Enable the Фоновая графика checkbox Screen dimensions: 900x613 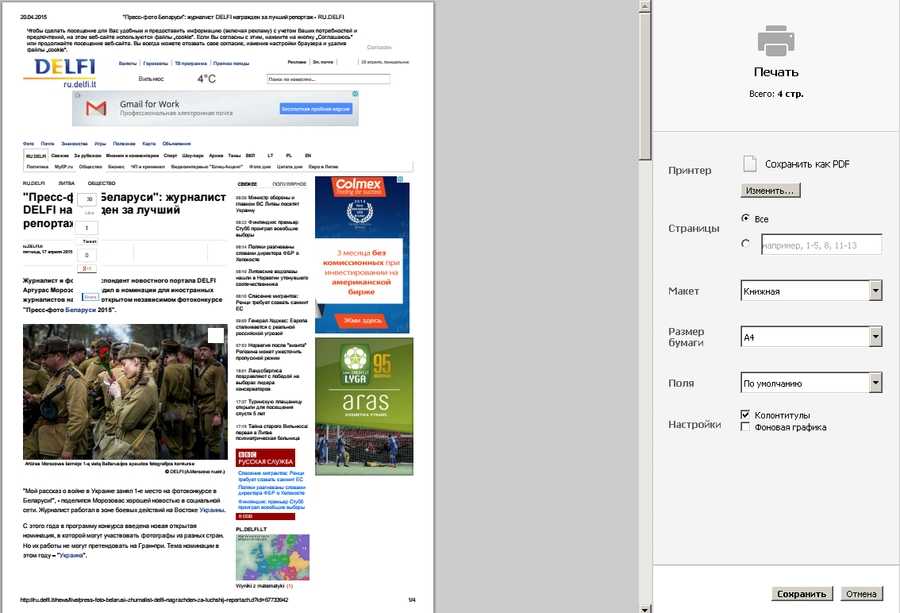pos(745,427)
